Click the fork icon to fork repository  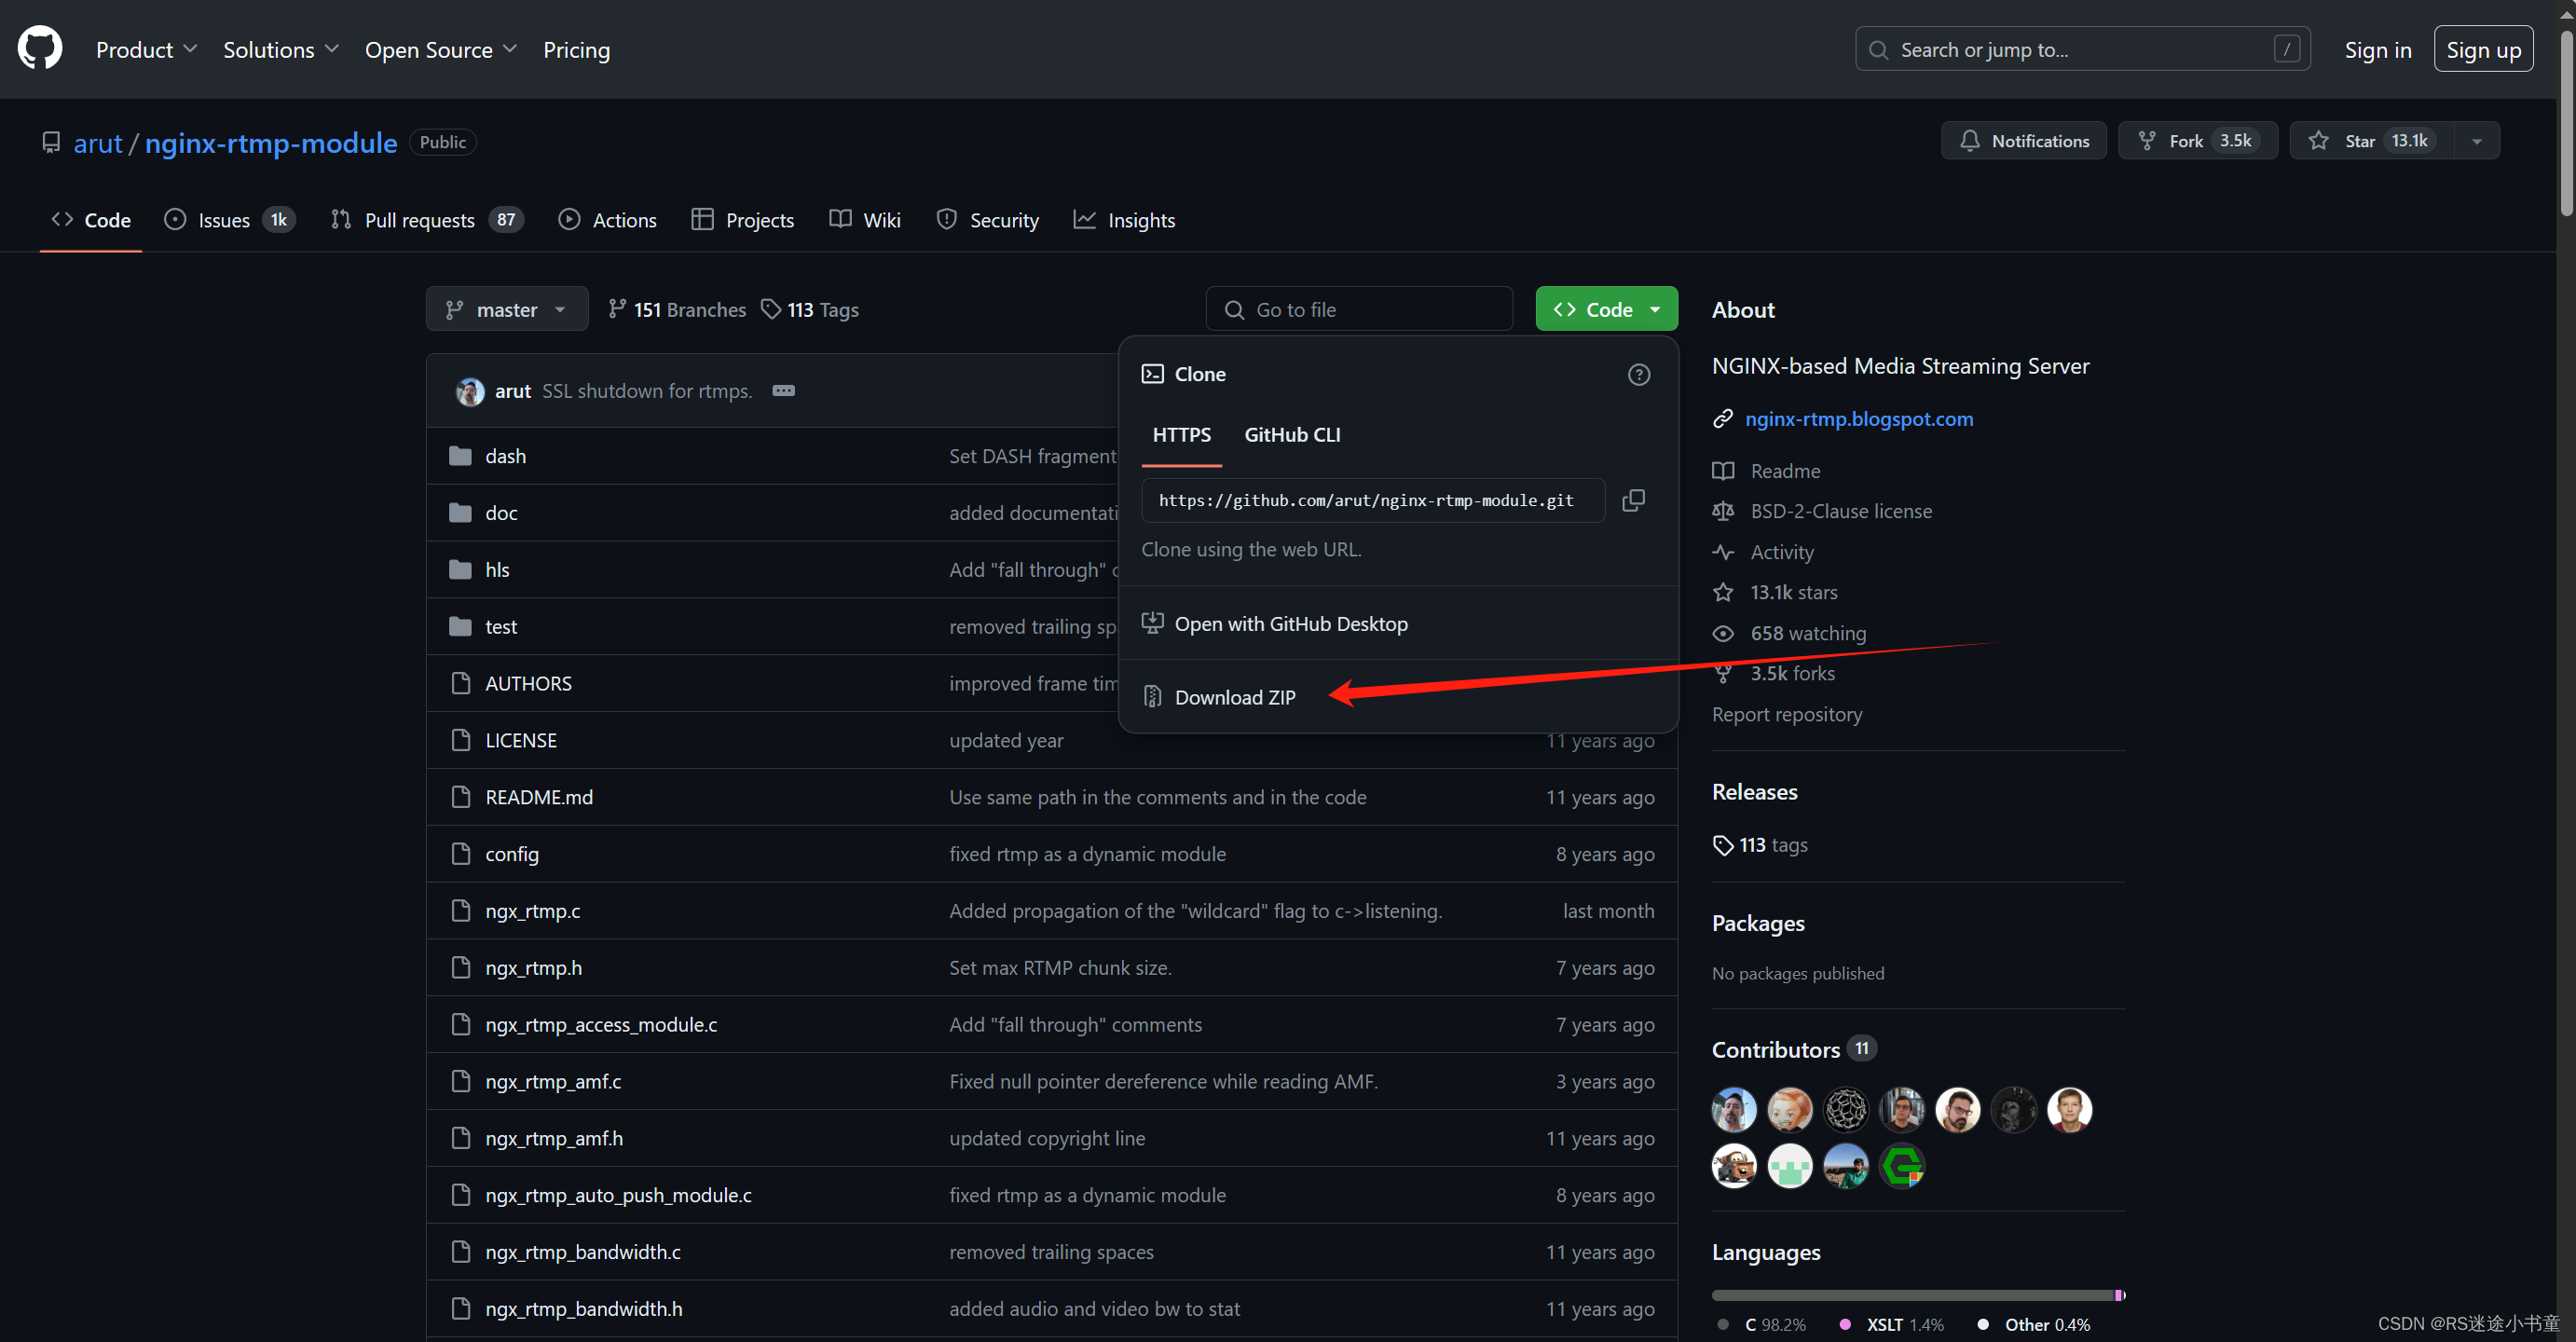click(x=2150, y=140)
